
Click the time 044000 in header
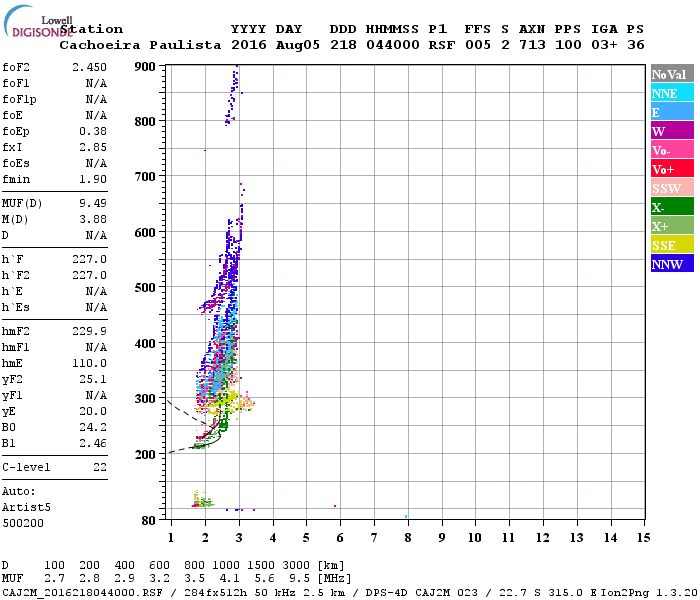pyautogui.click(x=392, y=45)
